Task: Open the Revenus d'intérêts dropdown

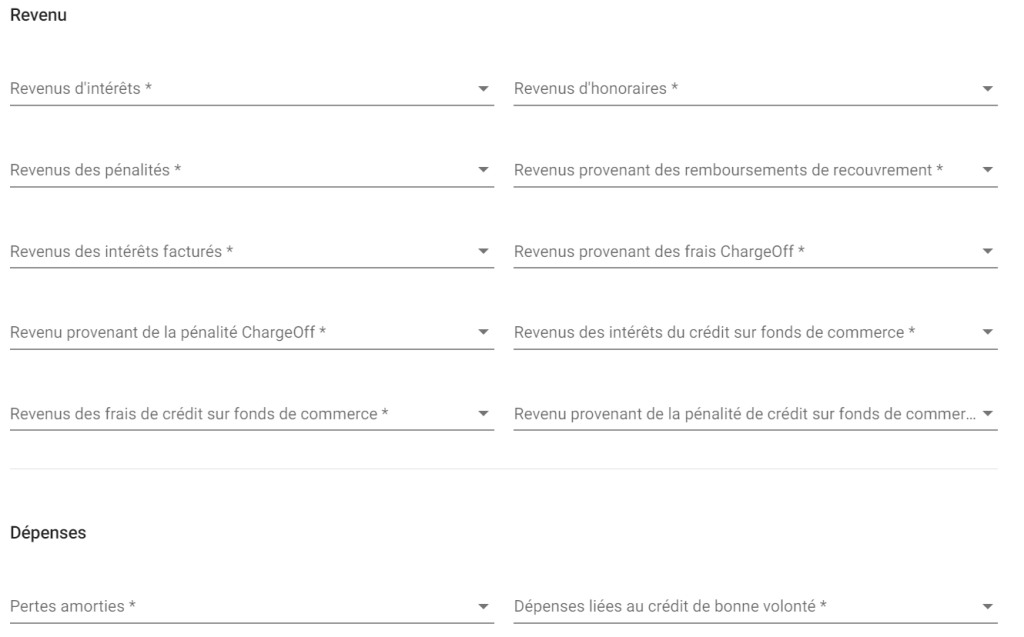Action: 251,89
